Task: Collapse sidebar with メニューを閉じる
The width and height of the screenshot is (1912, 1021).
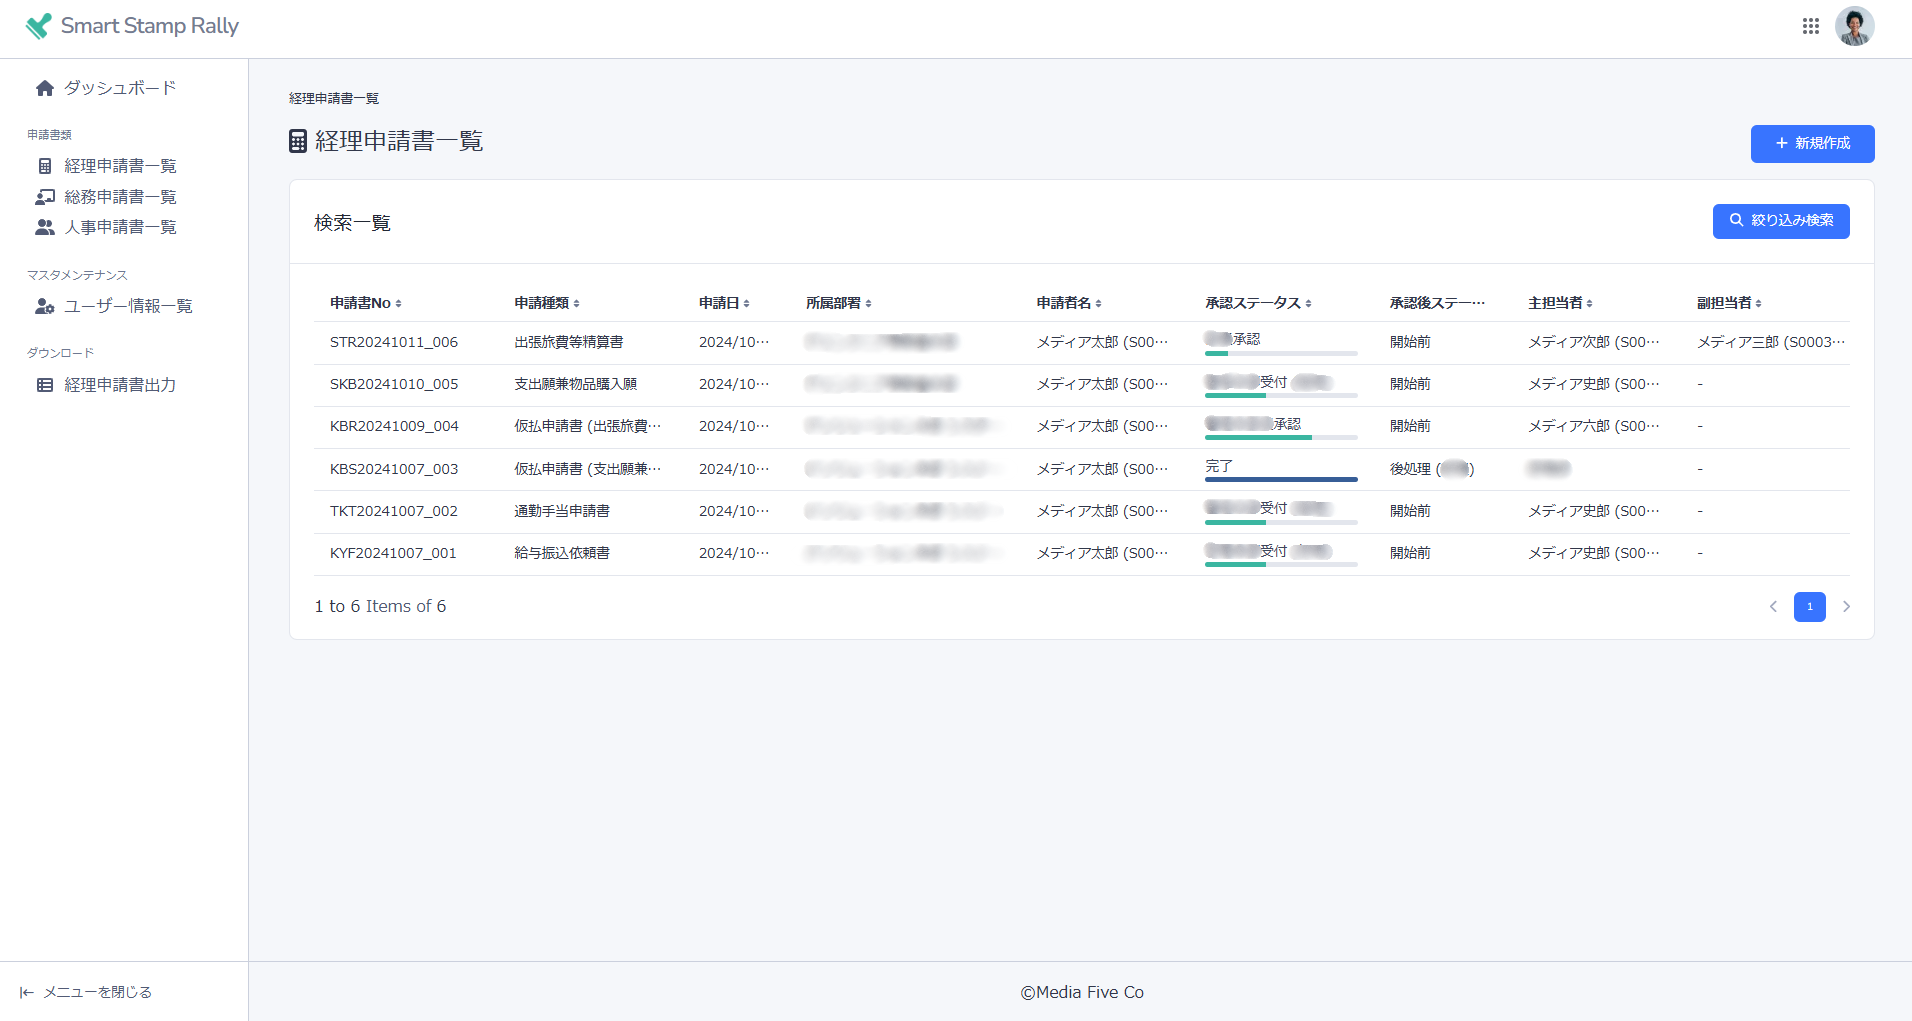Action: tap(86, 992)
